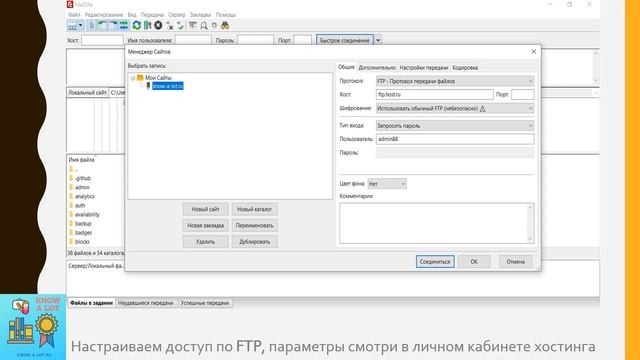Click the Комментарии box scrollbar
The height and width of the screenshot is (360, 640).
[x=530, y=223]
